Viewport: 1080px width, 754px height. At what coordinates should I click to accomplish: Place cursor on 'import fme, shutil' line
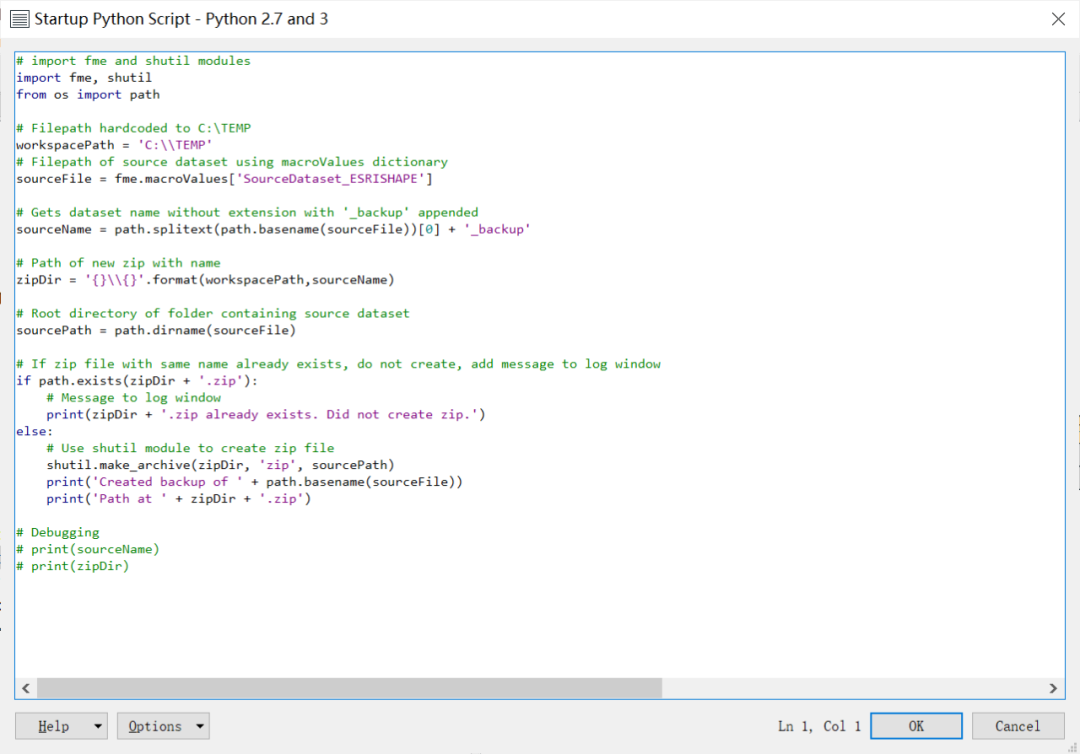(x=84, y=78)
